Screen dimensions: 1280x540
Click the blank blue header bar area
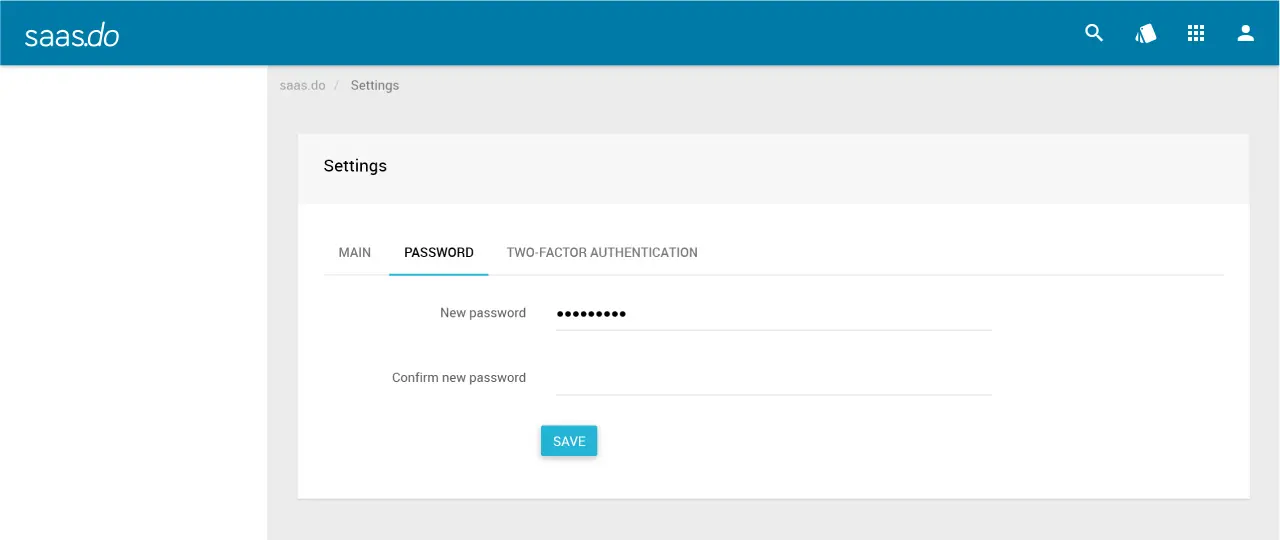click(600, 33)
